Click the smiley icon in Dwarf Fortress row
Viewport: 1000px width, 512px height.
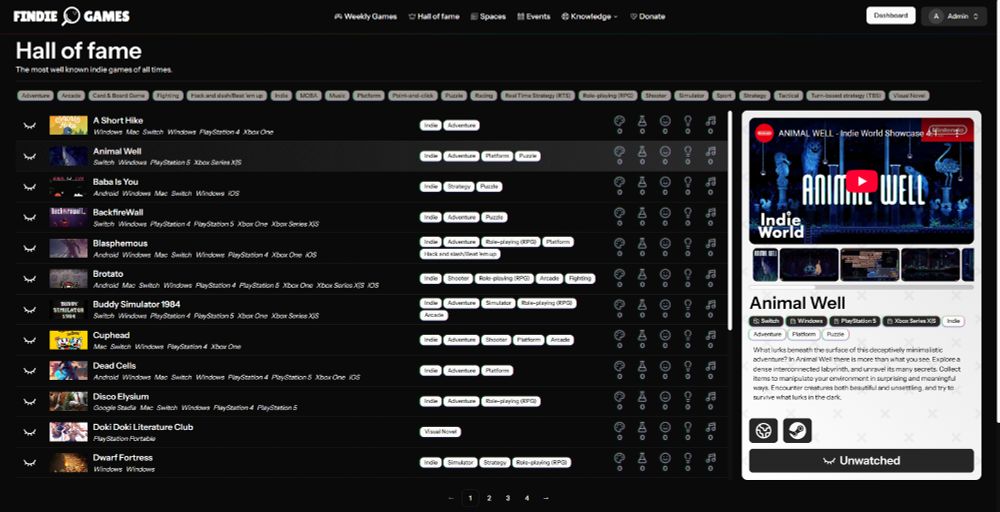[665, 457]
